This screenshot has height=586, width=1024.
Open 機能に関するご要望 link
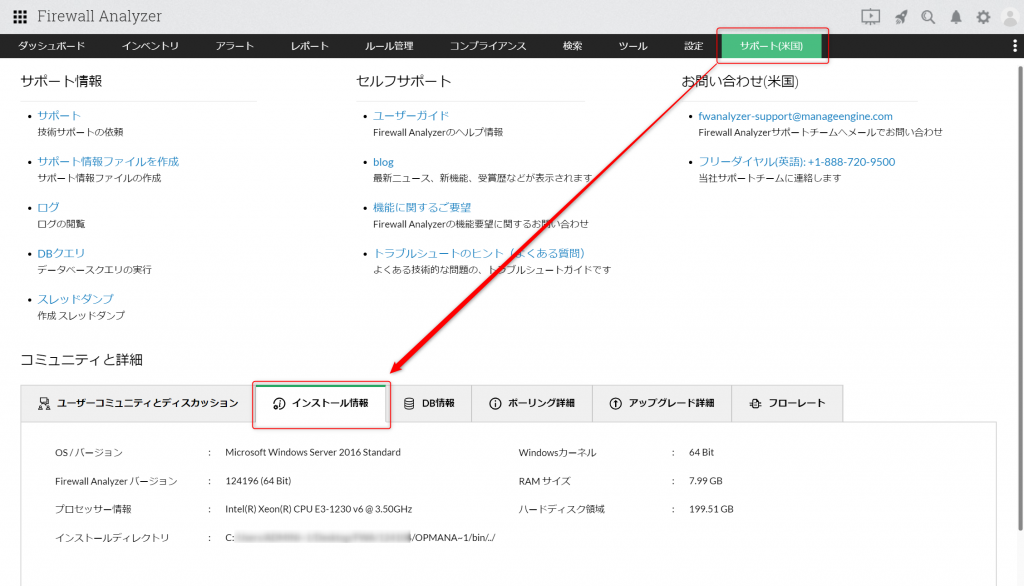click(422, 207)
